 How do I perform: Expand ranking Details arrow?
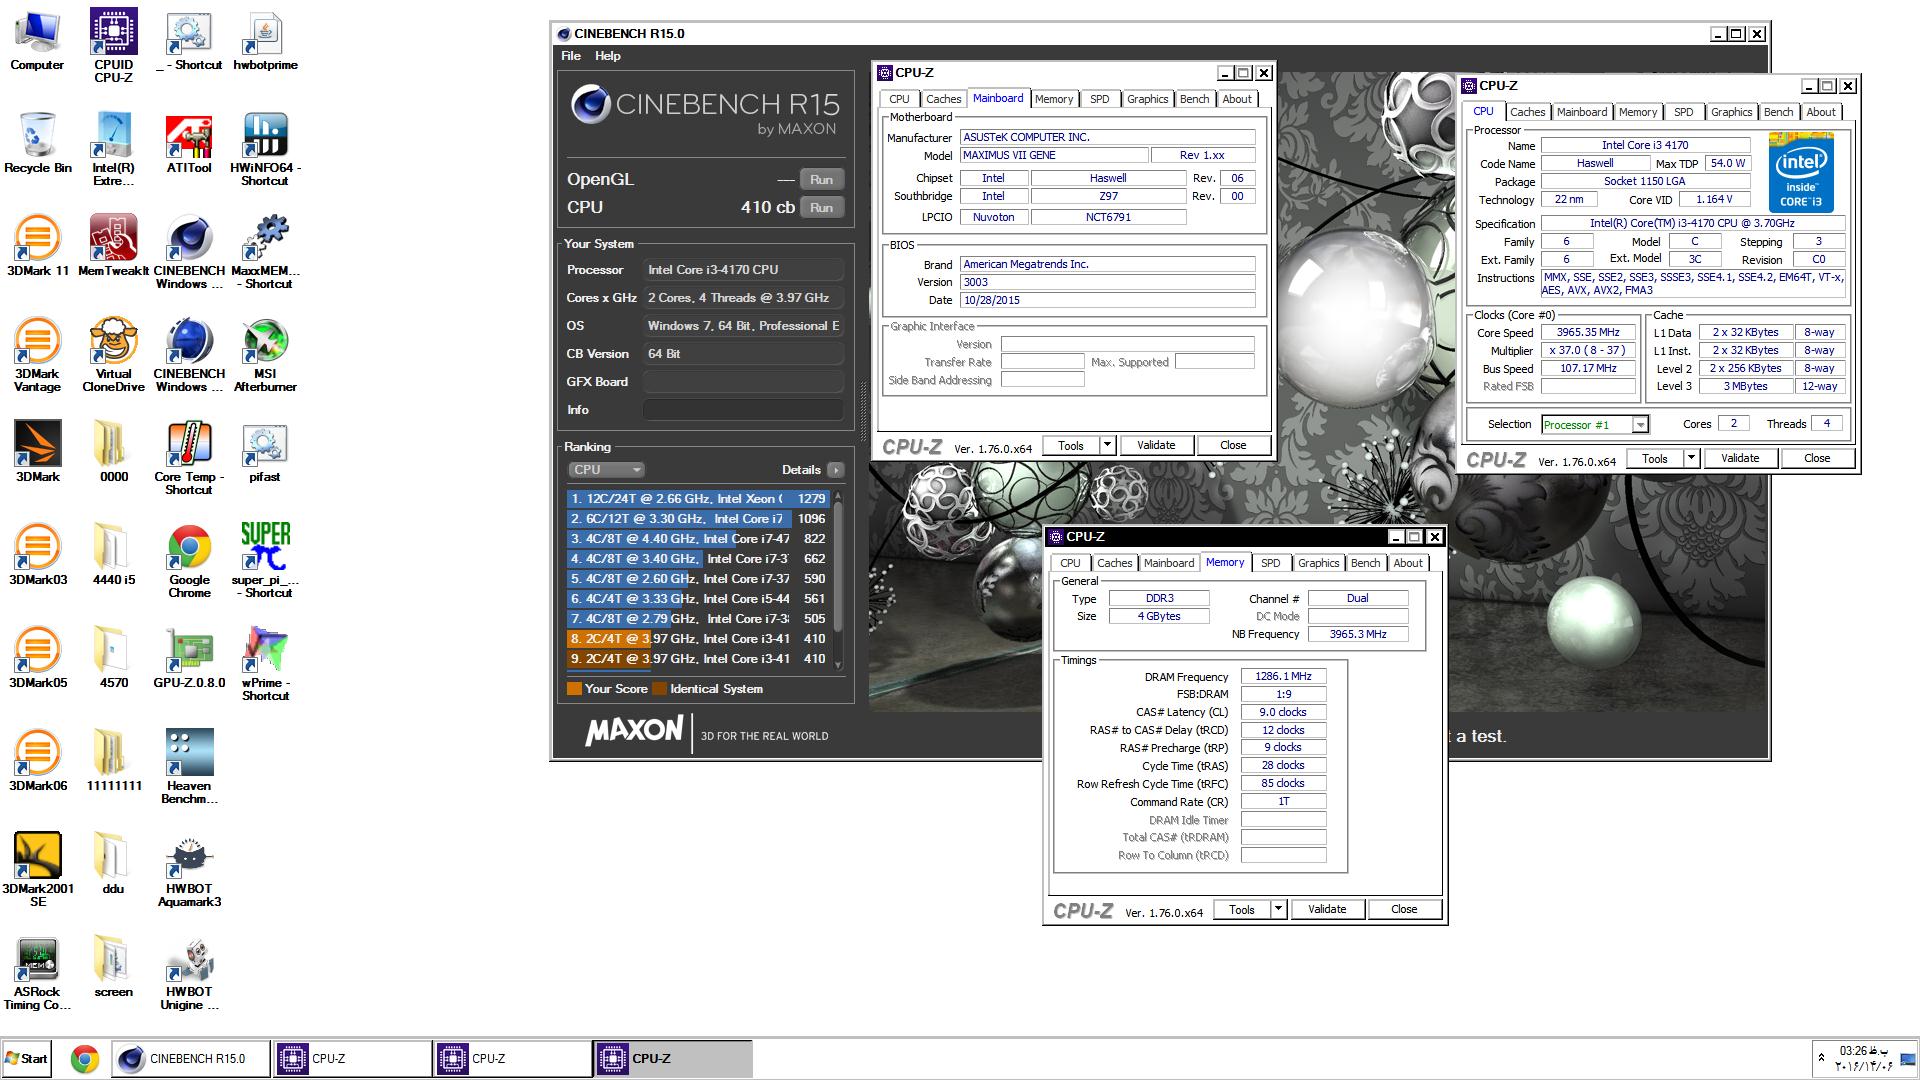[836, 470]
